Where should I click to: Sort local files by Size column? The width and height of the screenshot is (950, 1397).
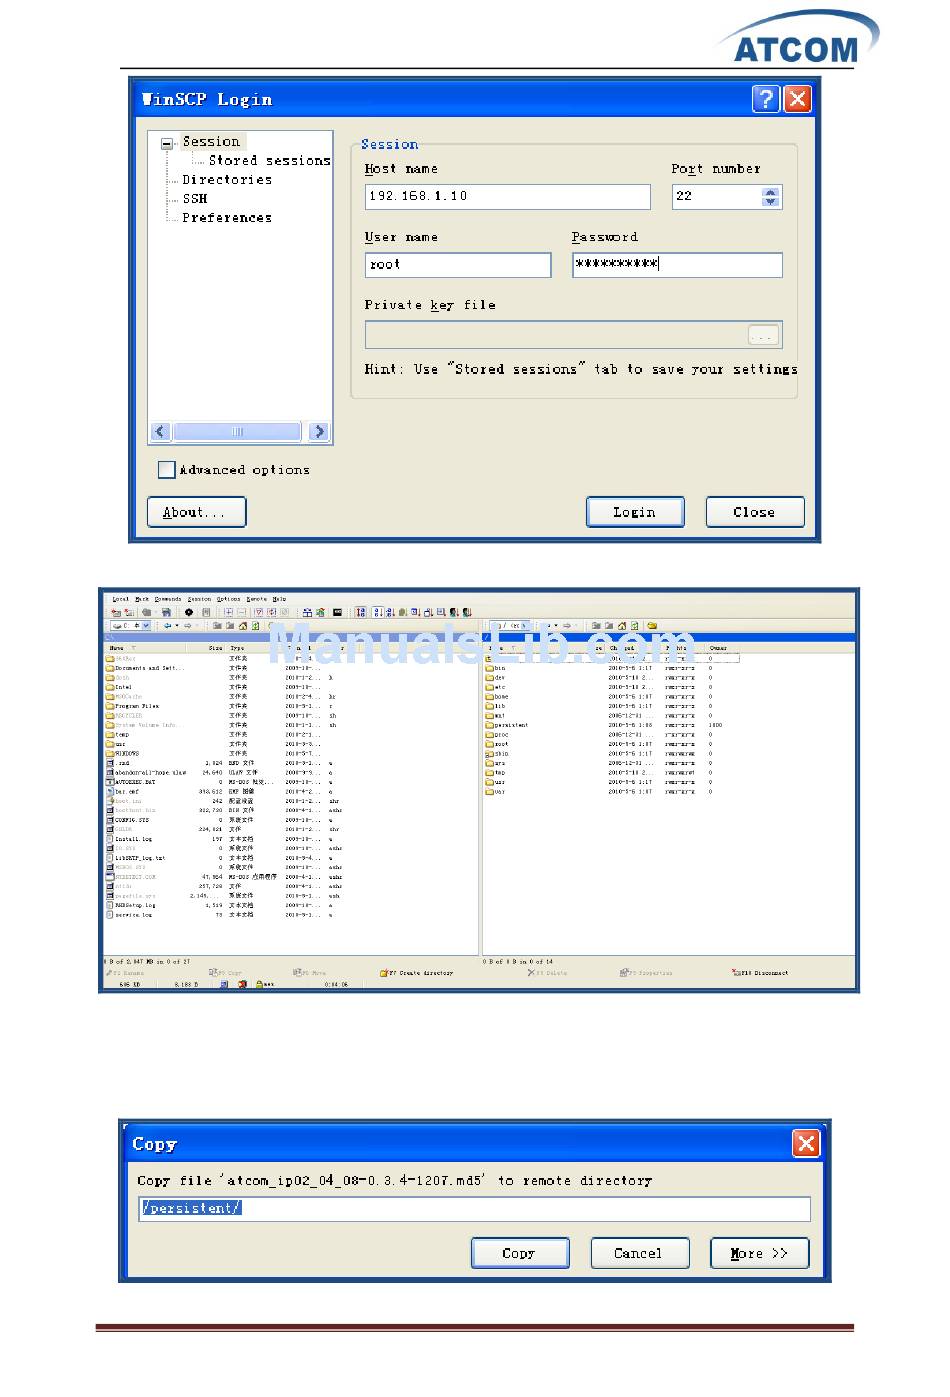coord(215,648)
